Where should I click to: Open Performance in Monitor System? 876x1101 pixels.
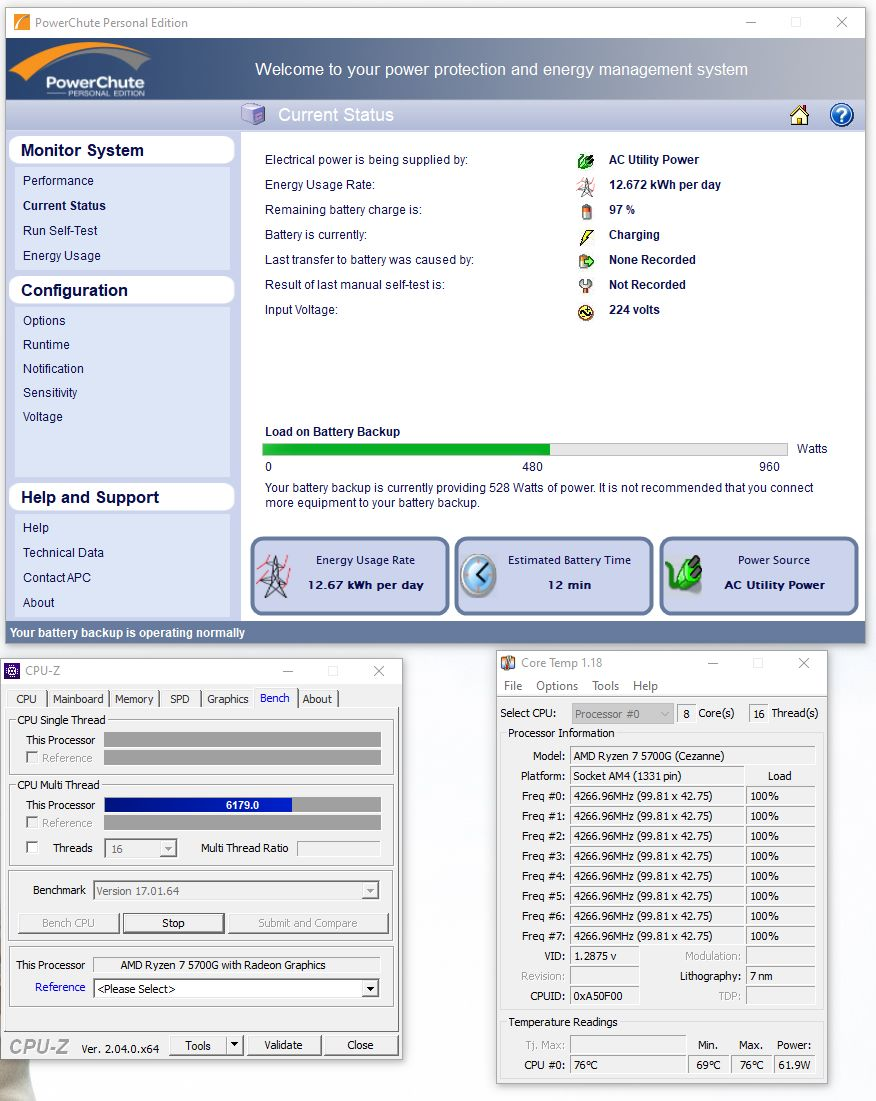[58, 181]
